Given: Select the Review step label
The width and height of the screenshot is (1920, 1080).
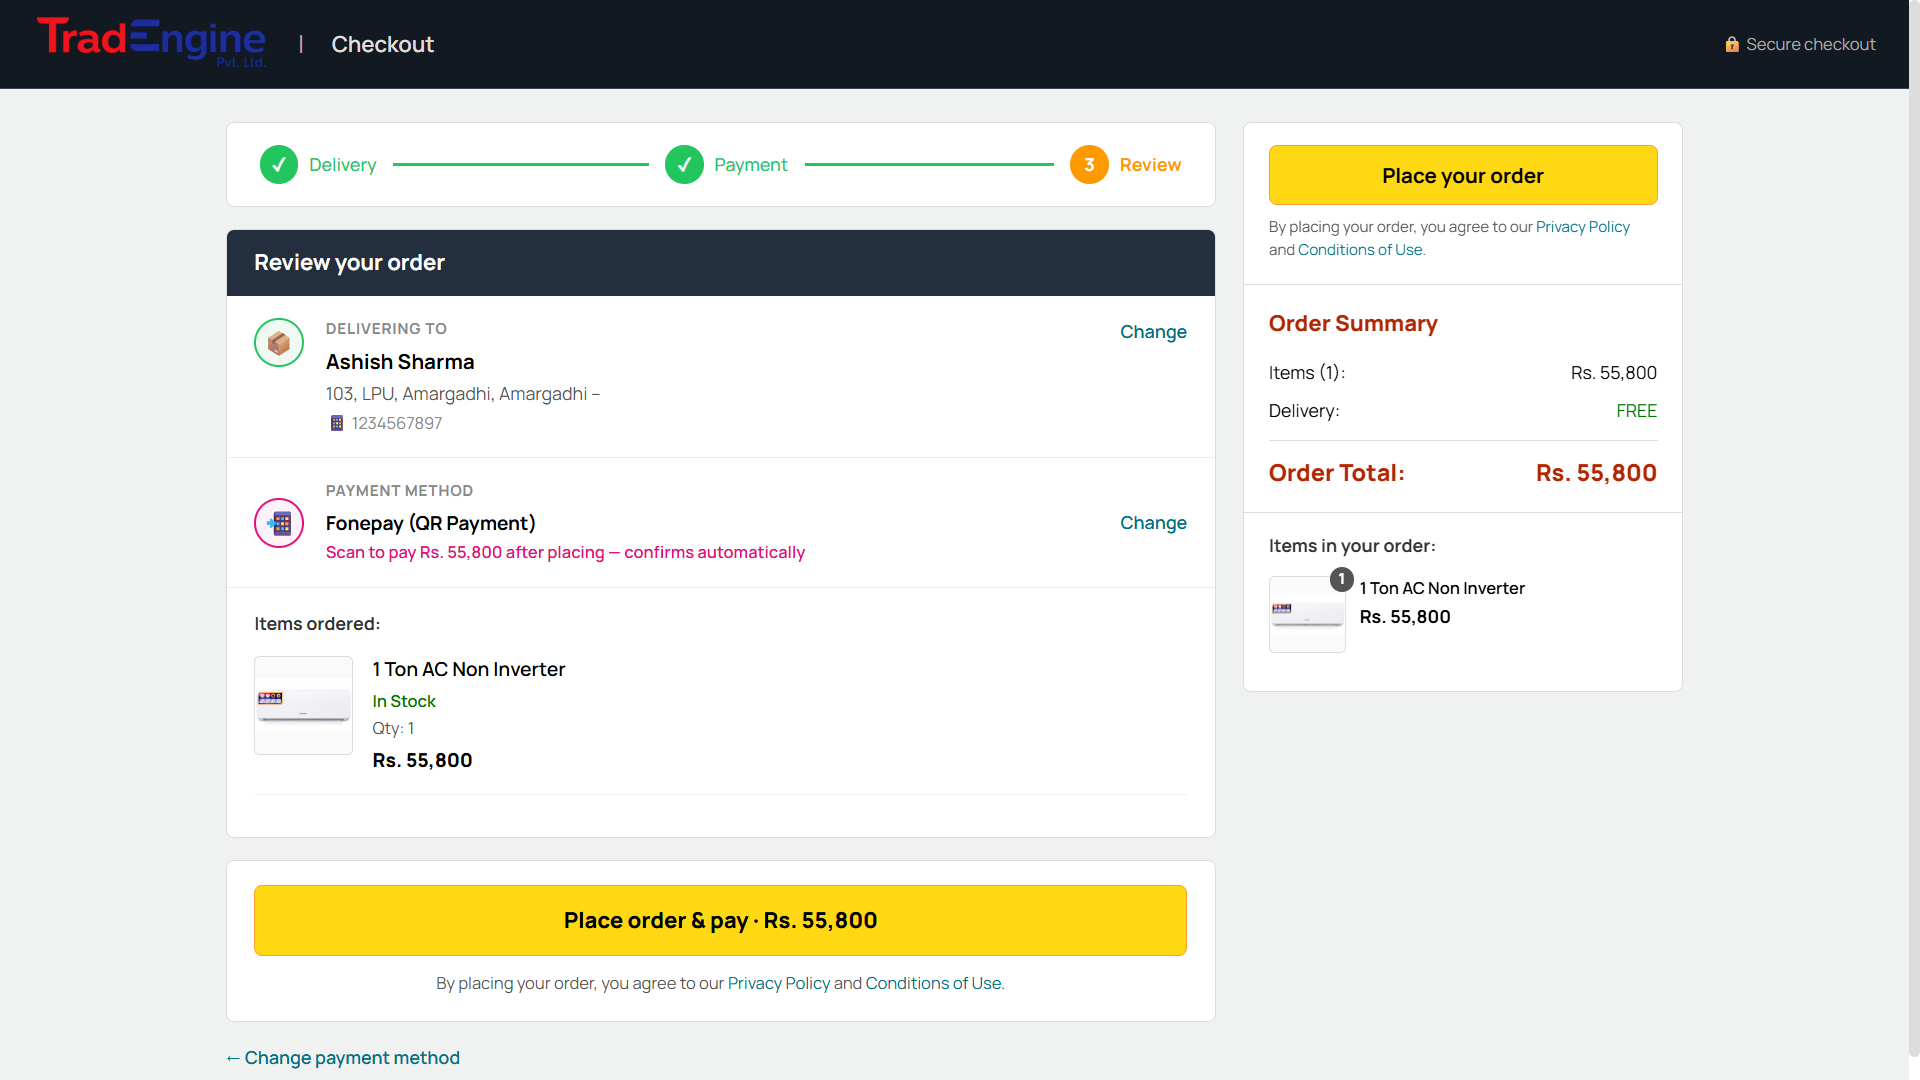Looking at the screenshot, I should point(1150,165).
